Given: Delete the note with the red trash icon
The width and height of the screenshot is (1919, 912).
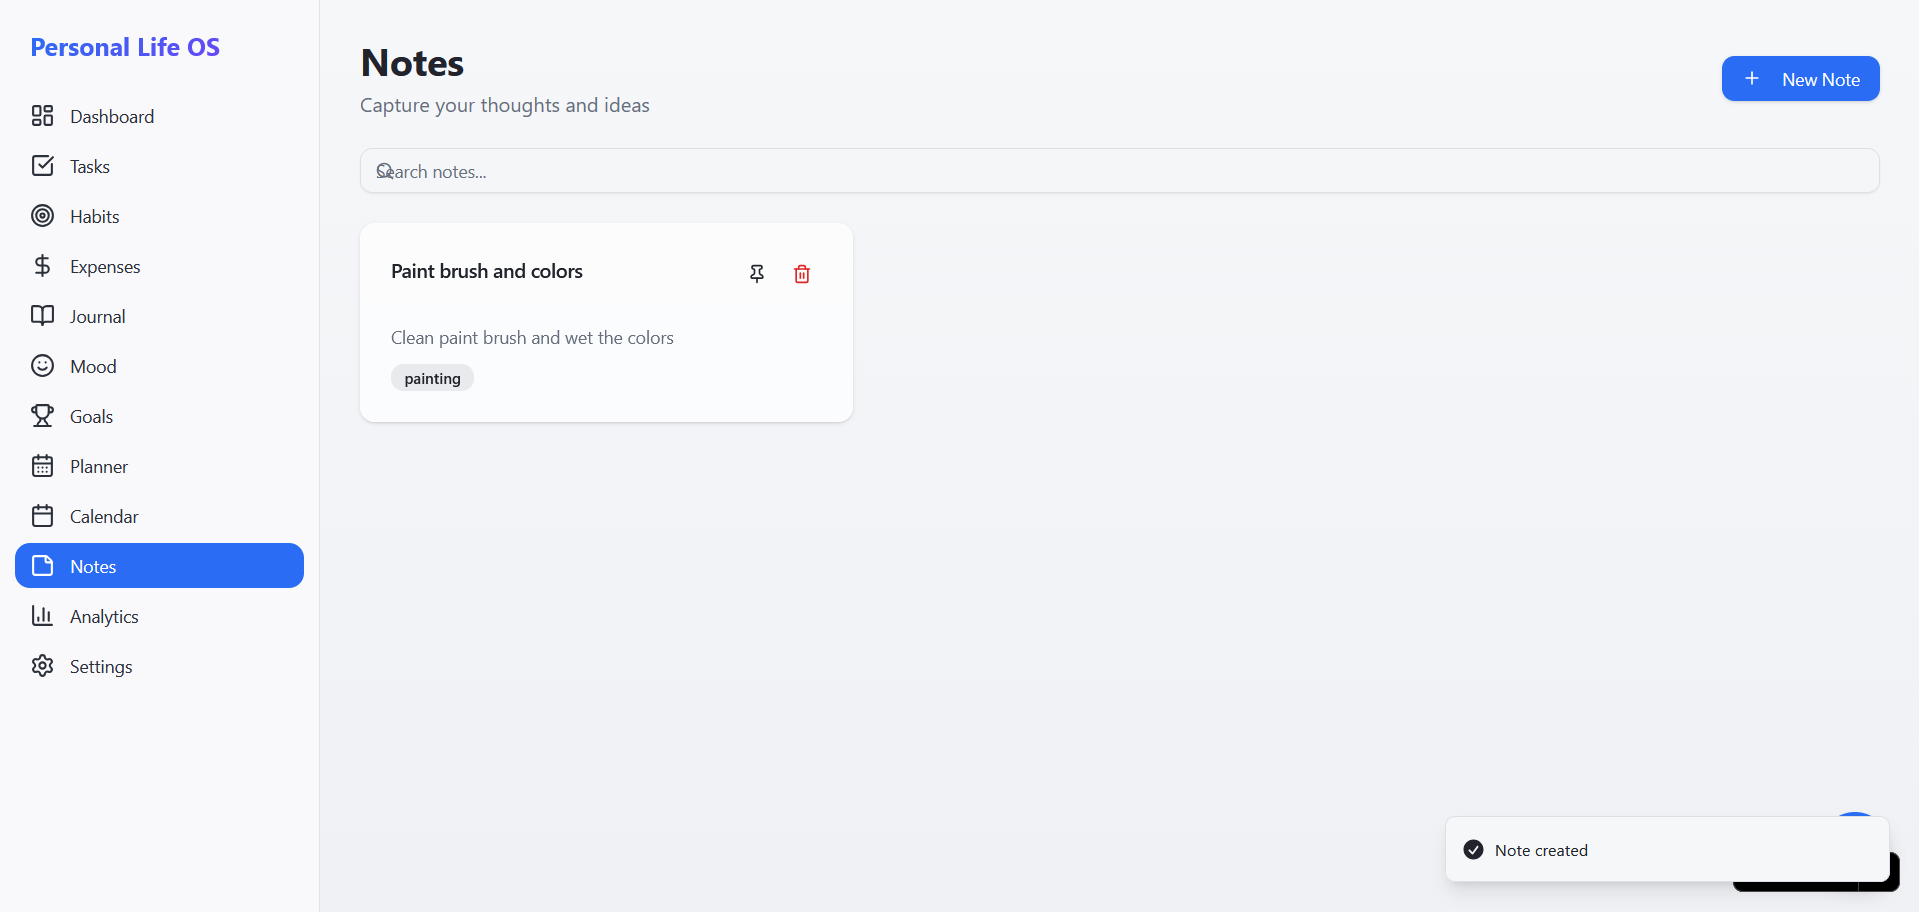Looking at the screenshot, I should [802, 274].
